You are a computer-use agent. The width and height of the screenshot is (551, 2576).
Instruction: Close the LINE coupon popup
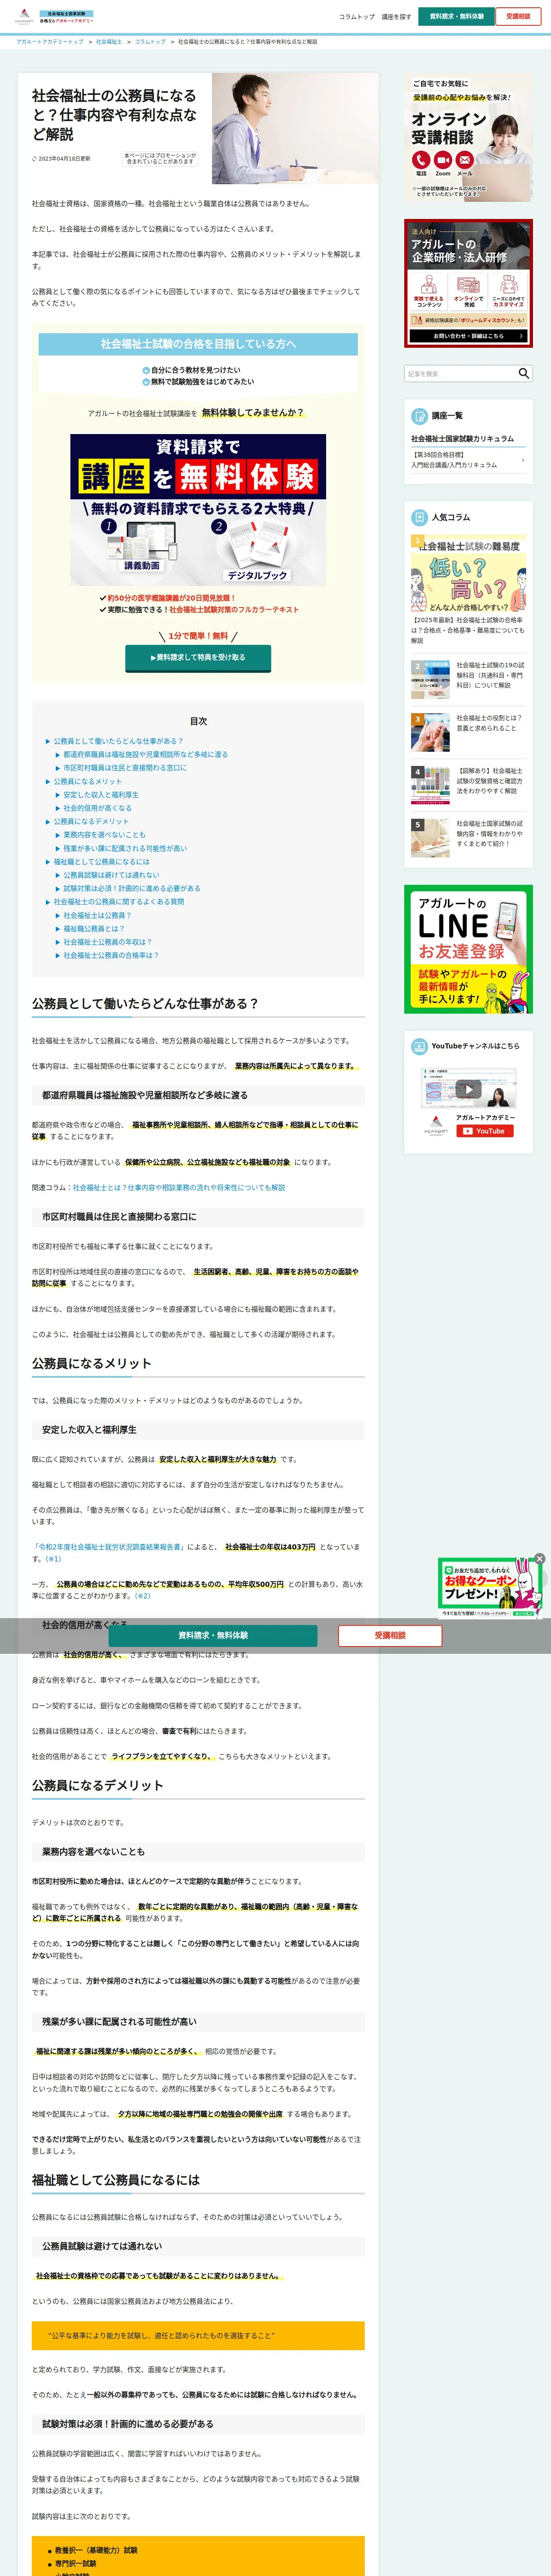[x=539, y=1559]
